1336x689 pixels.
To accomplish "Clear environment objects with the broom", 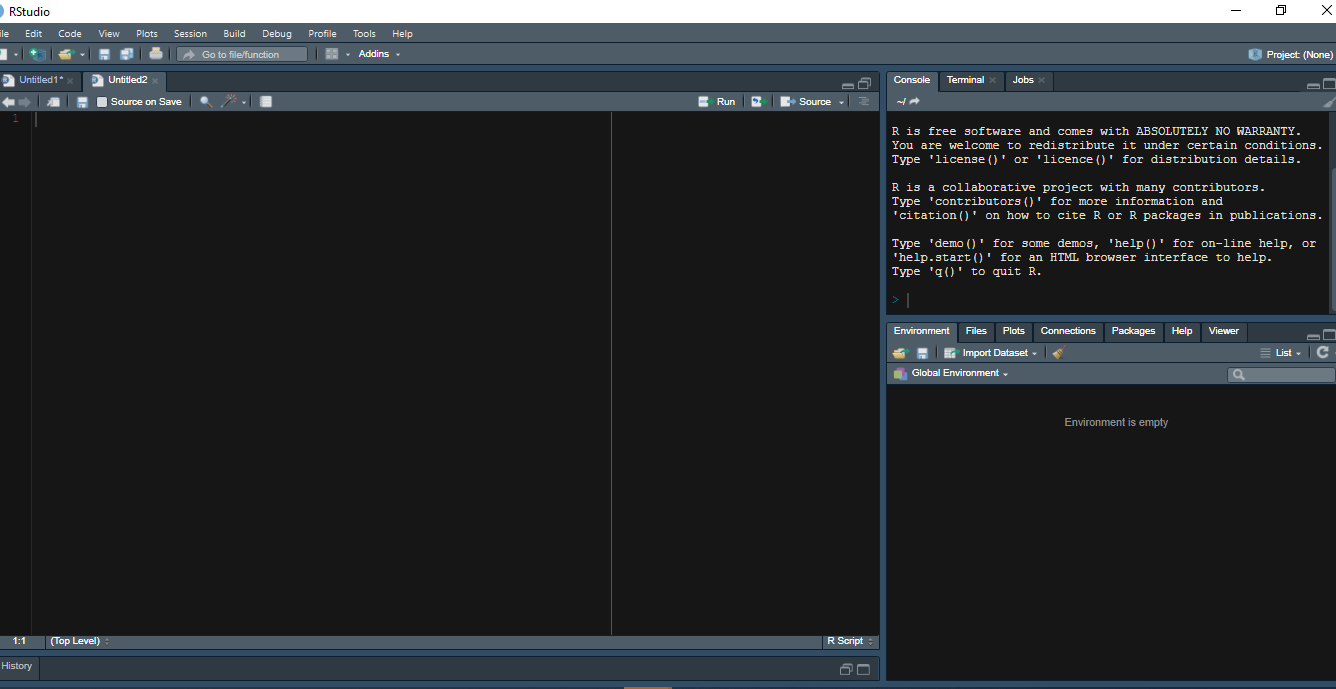I will (1058, 353).
